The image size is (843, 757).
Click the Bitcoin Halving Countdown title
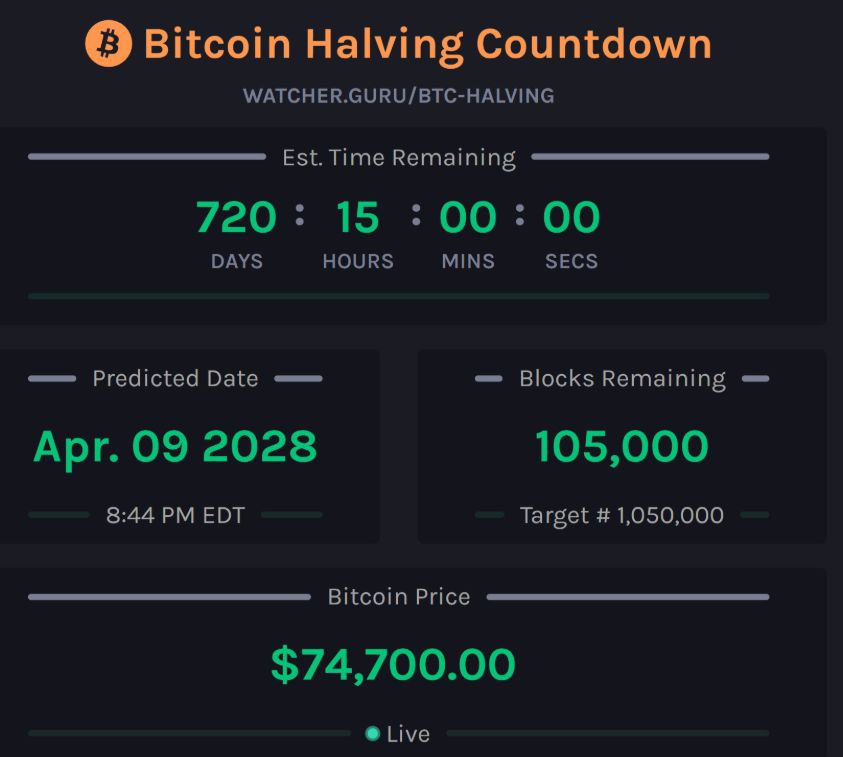click(x=427, y=45)
